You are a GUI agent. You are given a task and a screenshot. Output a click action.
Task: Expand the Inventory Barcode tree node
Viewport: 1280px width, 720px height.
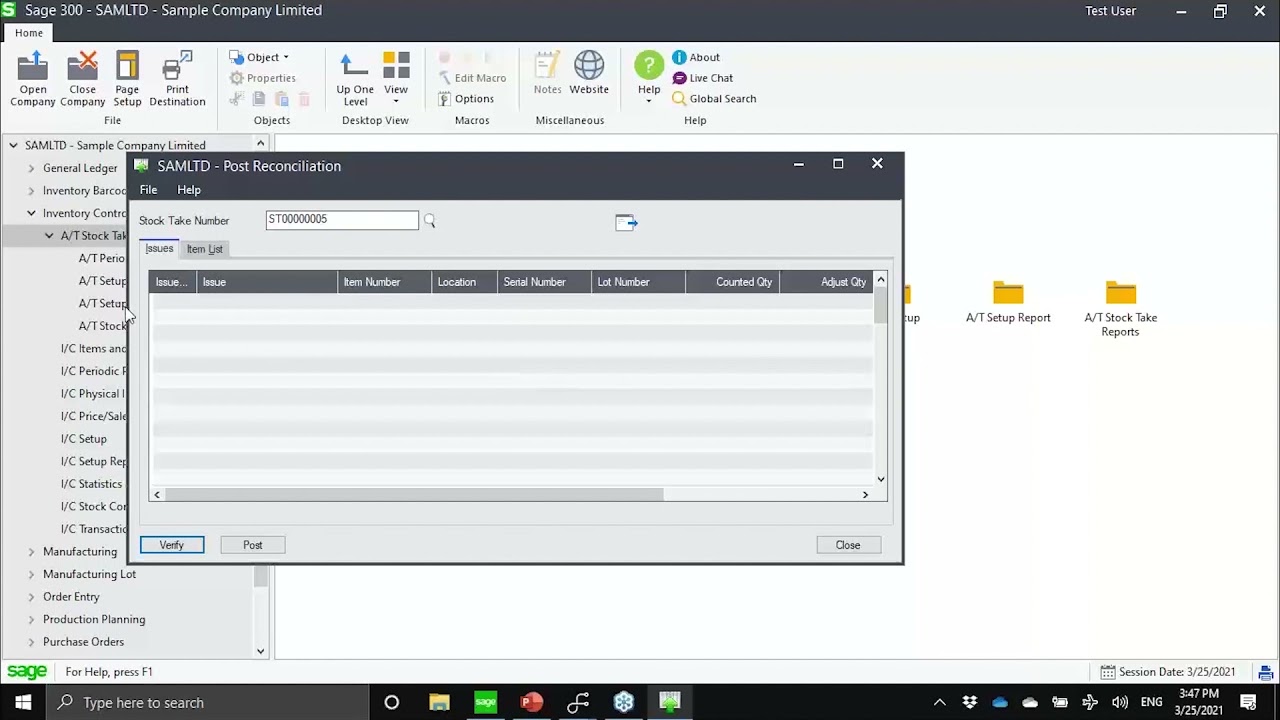(x=31, y=191)
